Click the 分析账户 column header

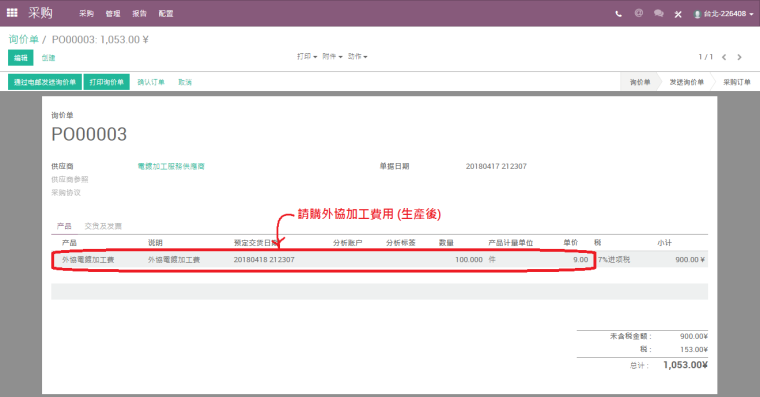click(x=348, y=243)
